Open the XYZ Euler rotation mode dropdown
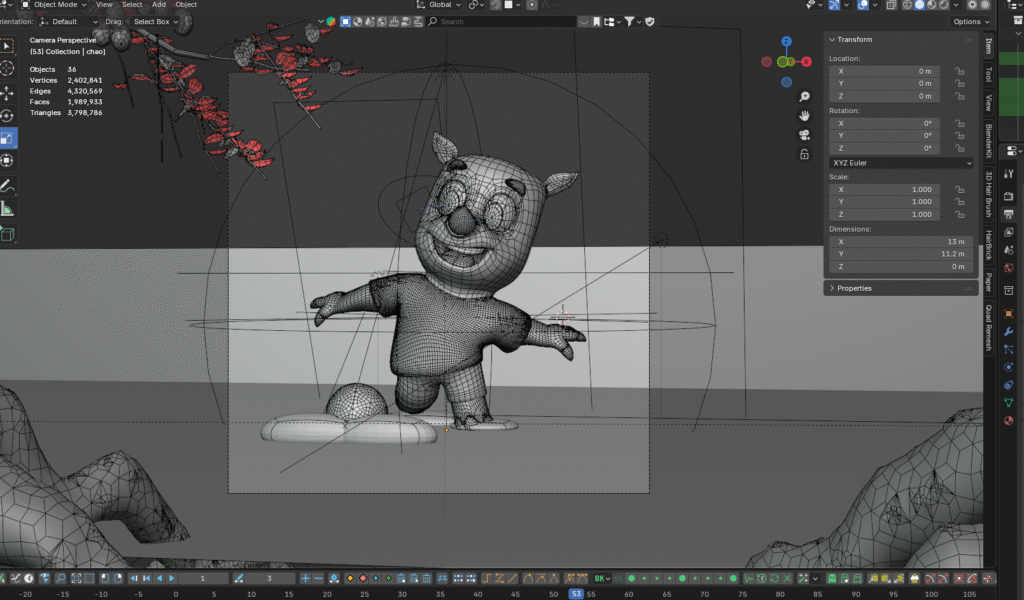 pos(900,163)
